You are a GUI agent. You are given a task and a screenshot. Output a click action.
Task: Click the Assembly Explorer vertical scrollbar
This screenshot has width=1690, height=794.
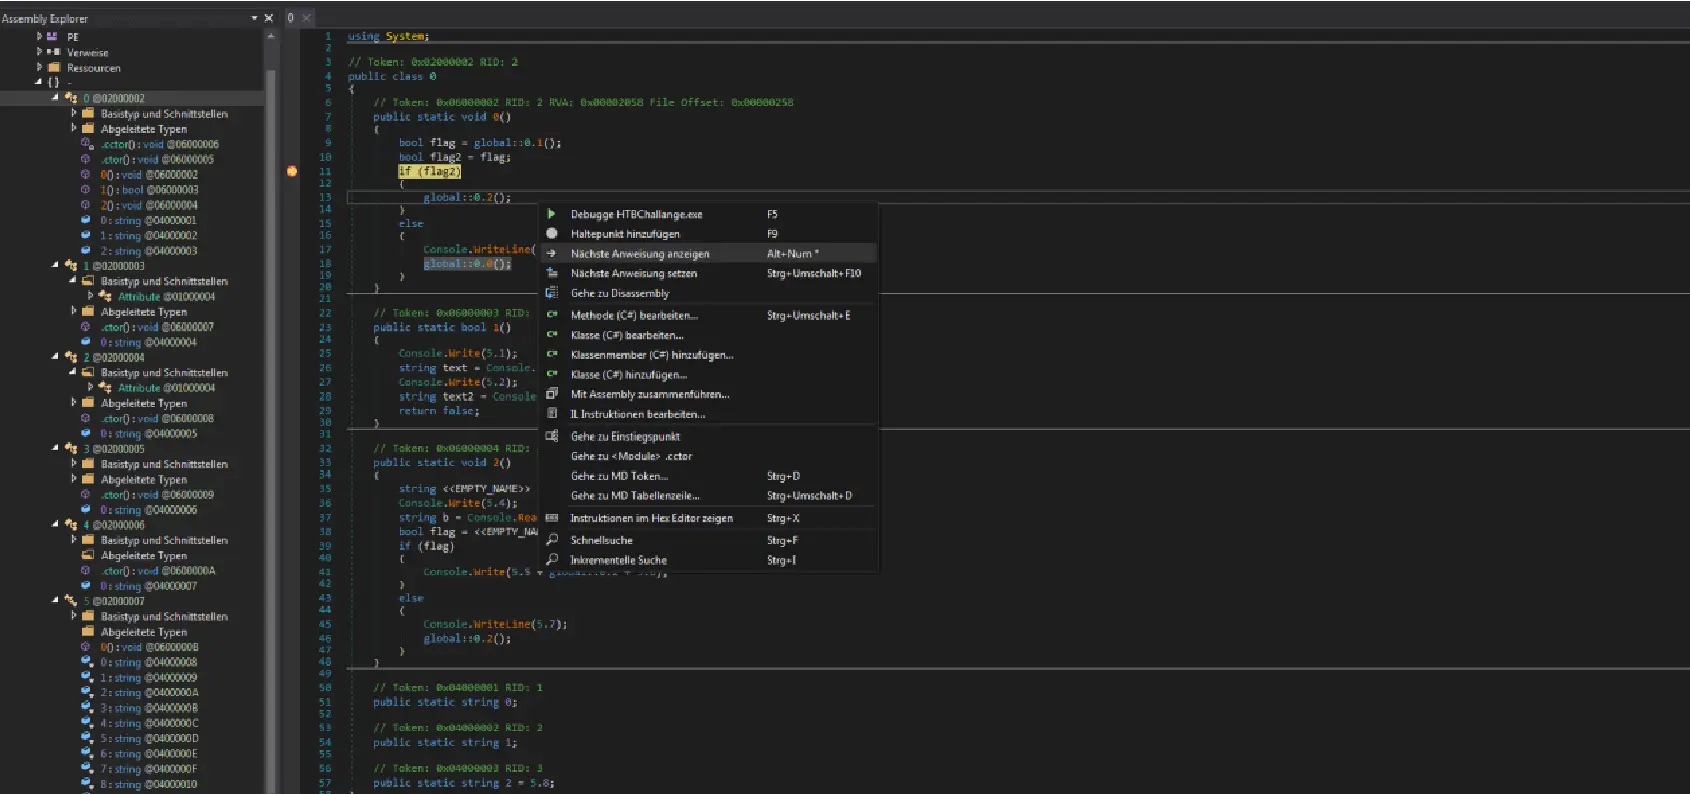(x=270, y=400)
